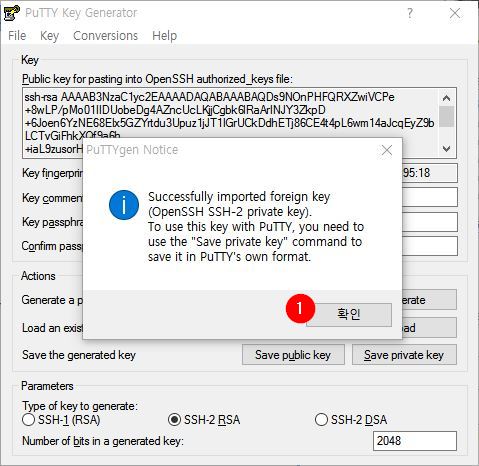Close the PuTTY Key Generator window
Screen dimensions: 479x466
(x=455, y=13)
